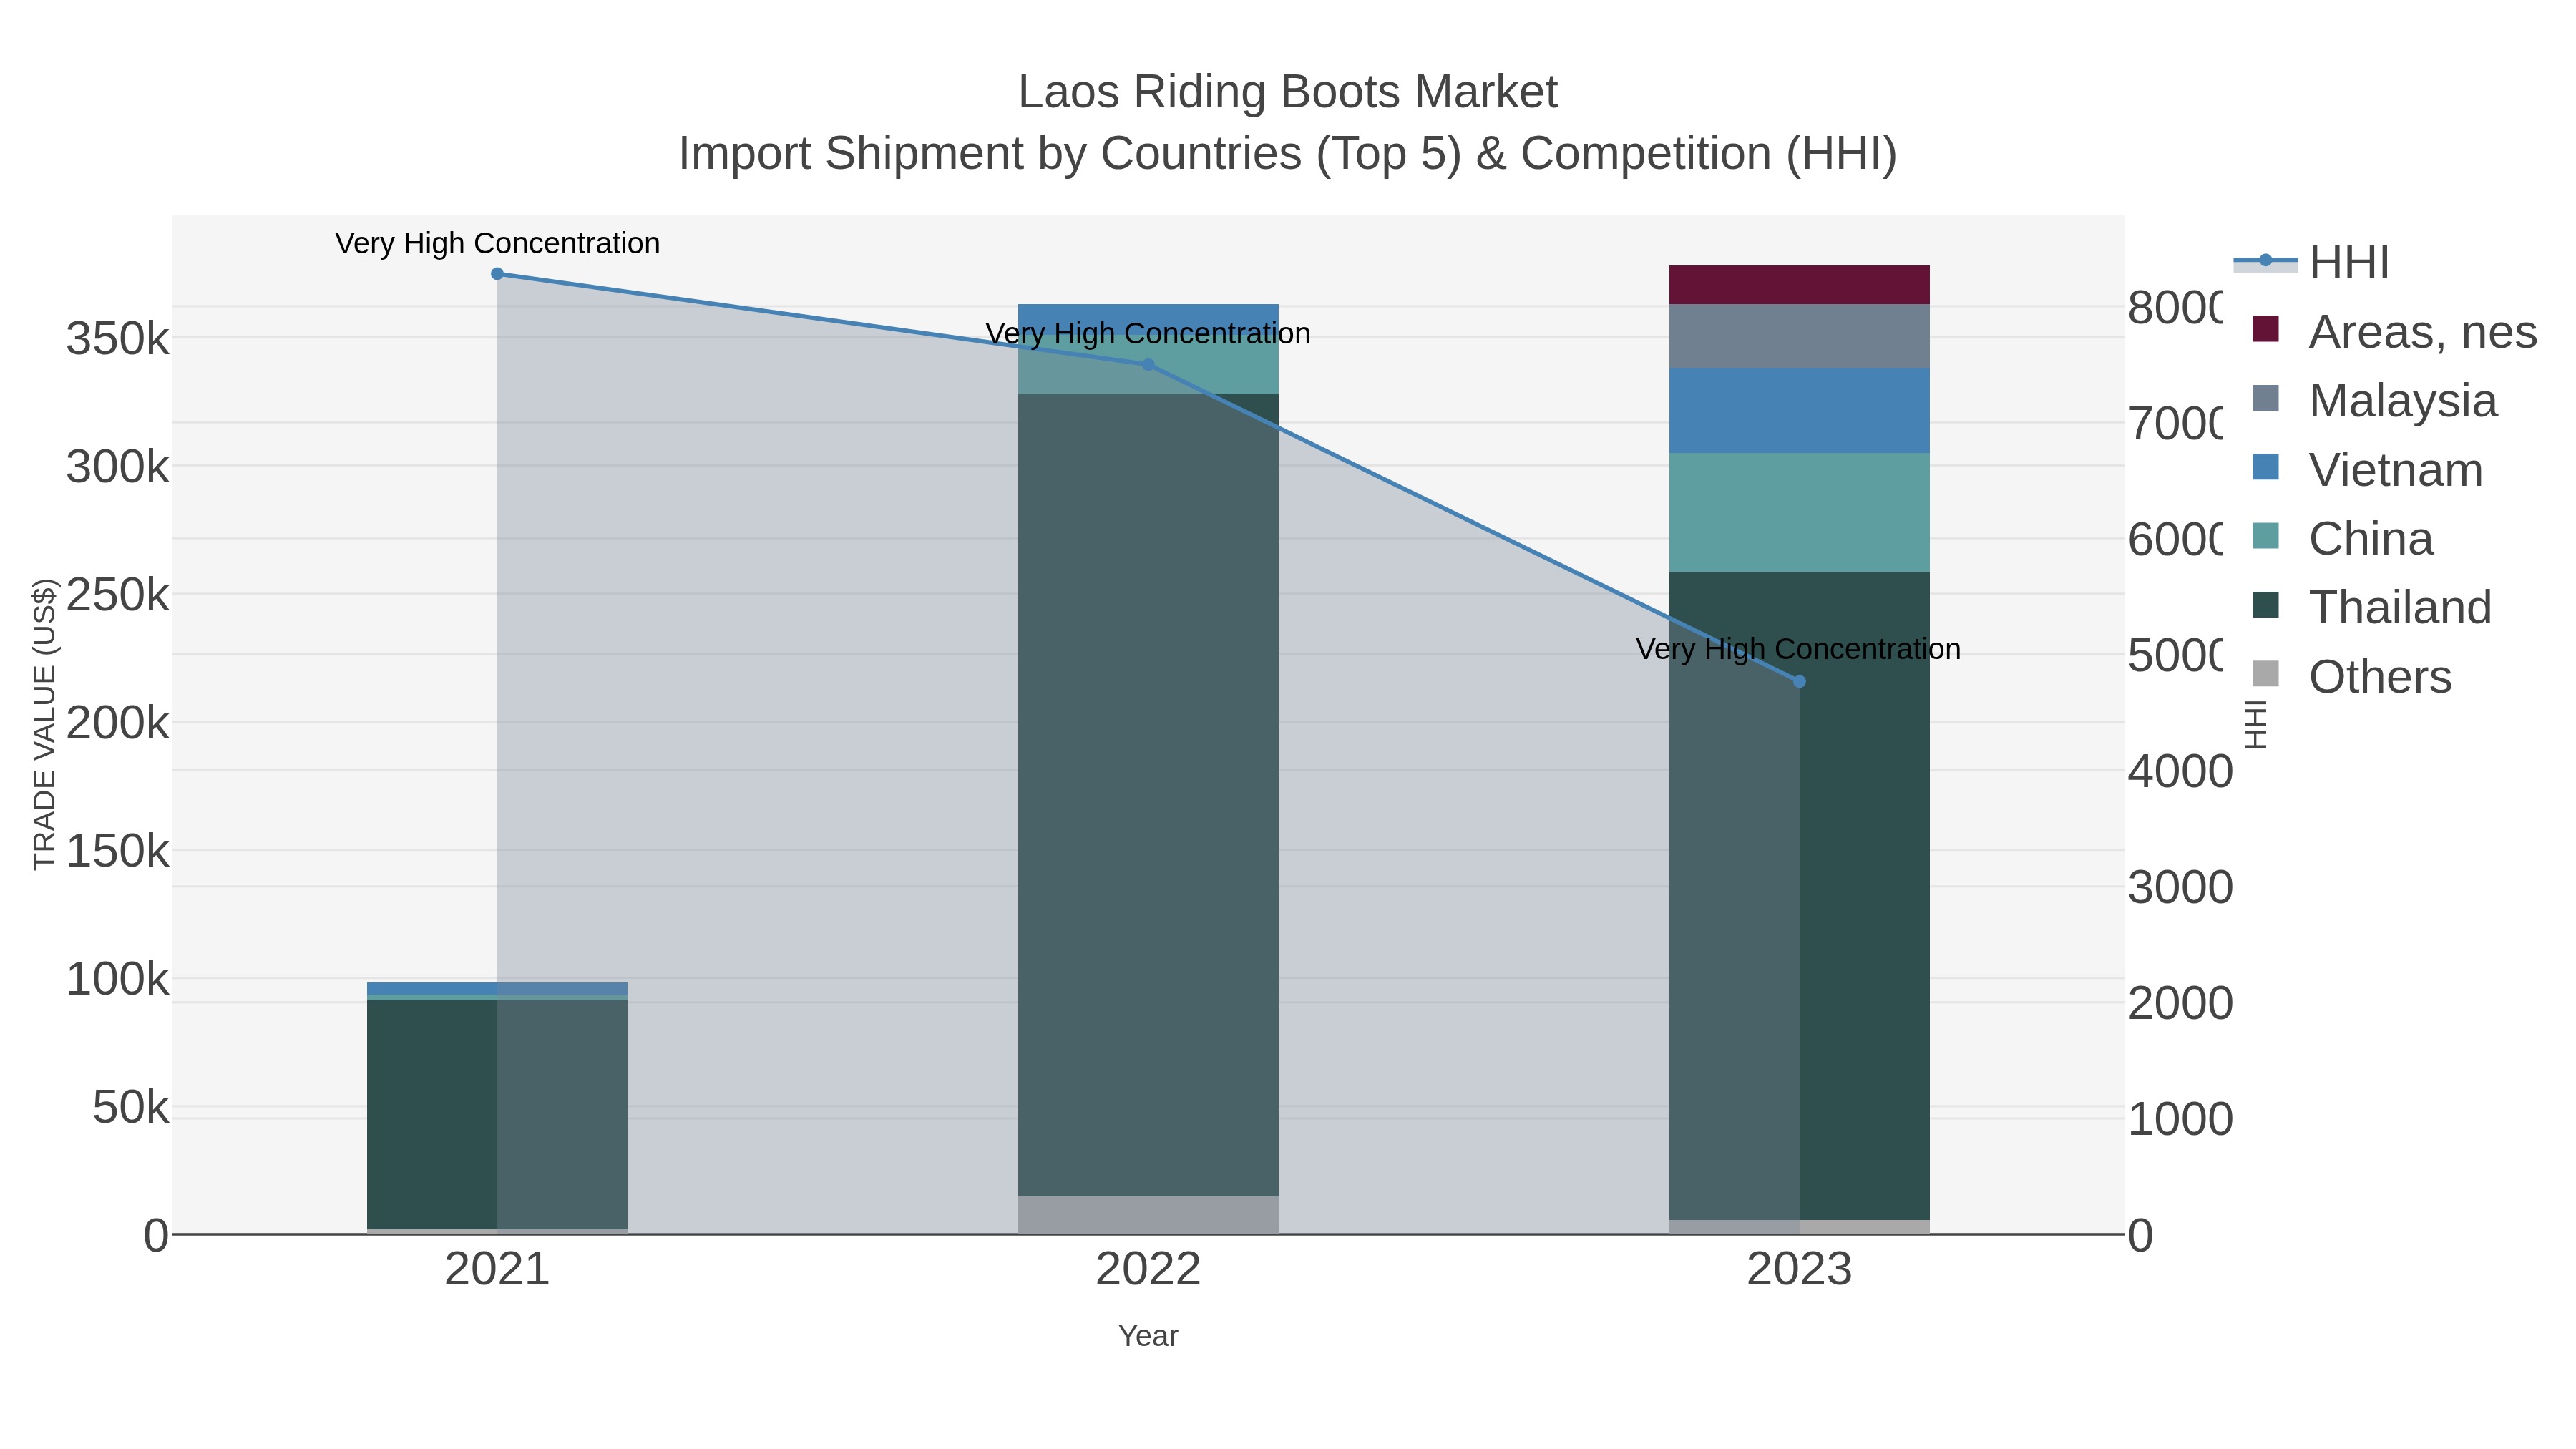Image resolution: width=2576 pixels, height=1449 pixels.
Task: Click the 'Year' axis title
Action: pyautogui.click(x=1148, y=1336)
